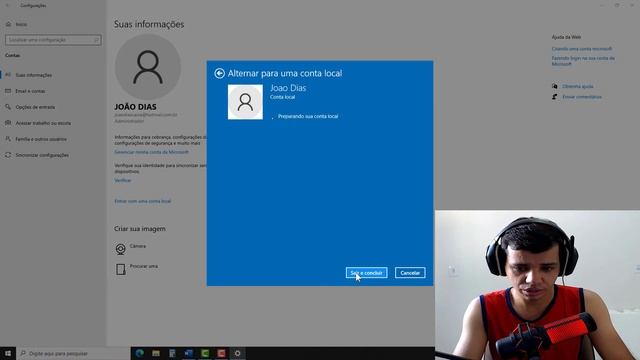Open the red app icon on the taskbar
640x360 pixels.
pos(221,353)
